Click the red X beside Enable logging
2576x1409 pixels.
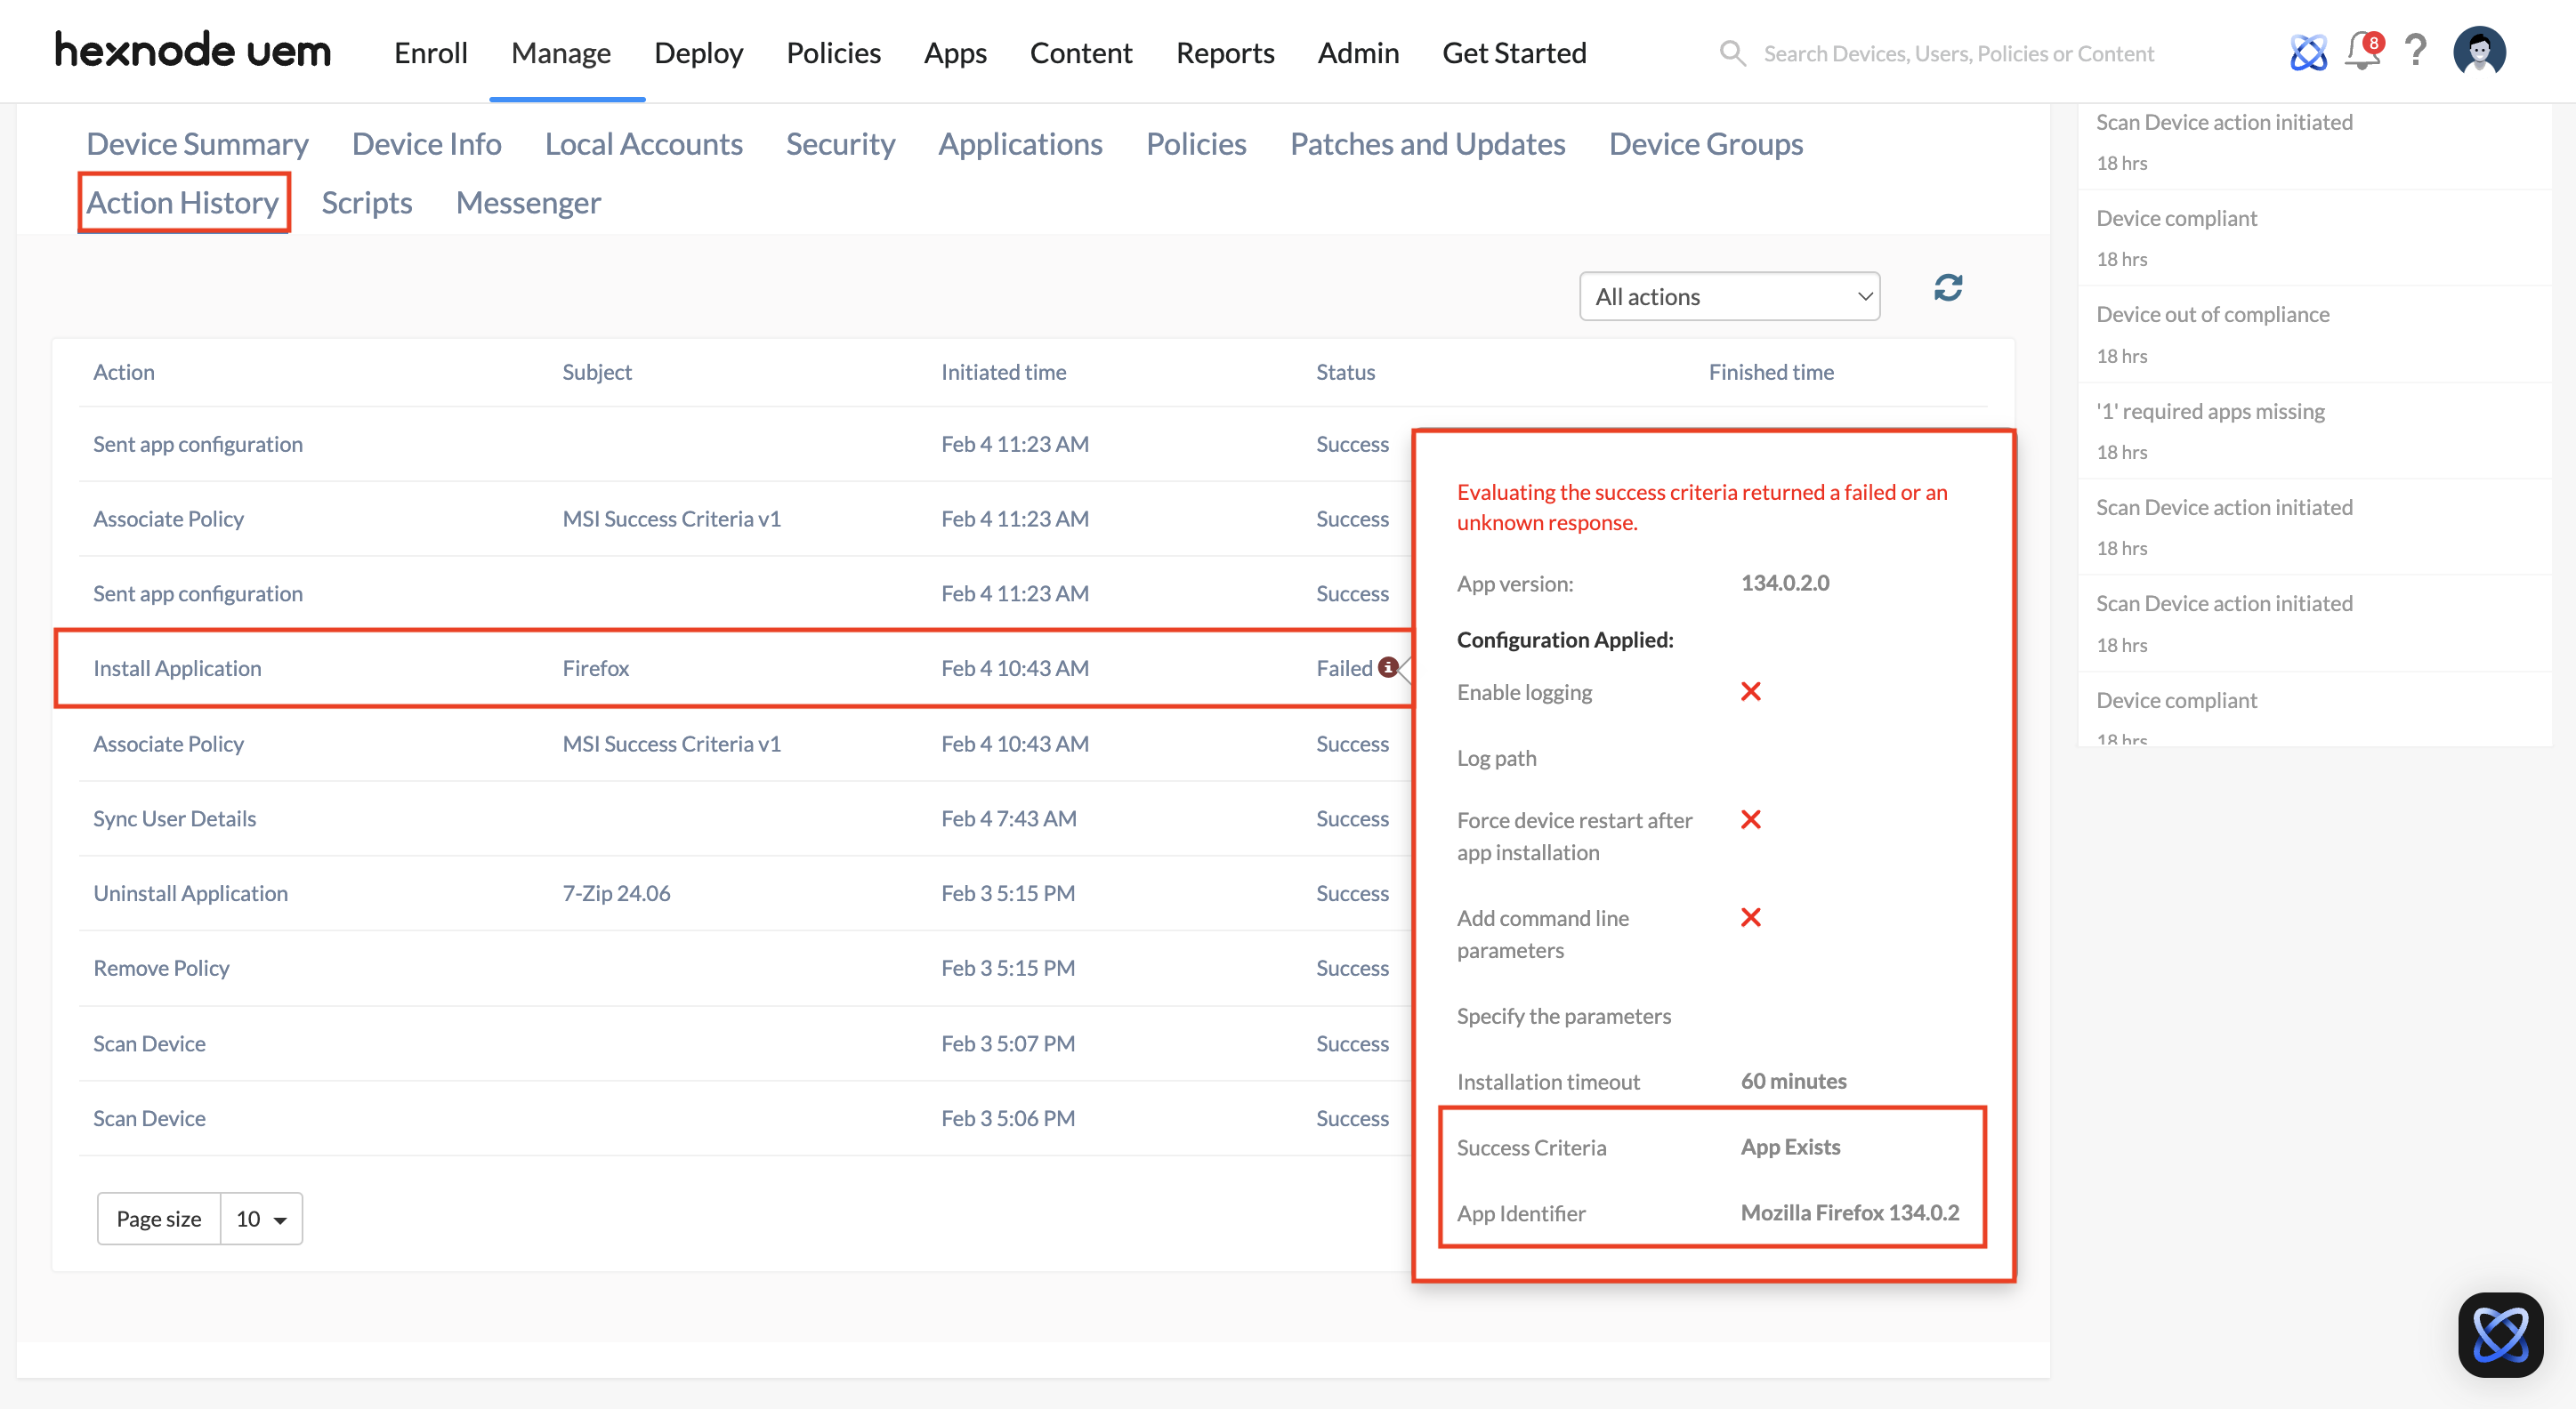[1750, 691]
